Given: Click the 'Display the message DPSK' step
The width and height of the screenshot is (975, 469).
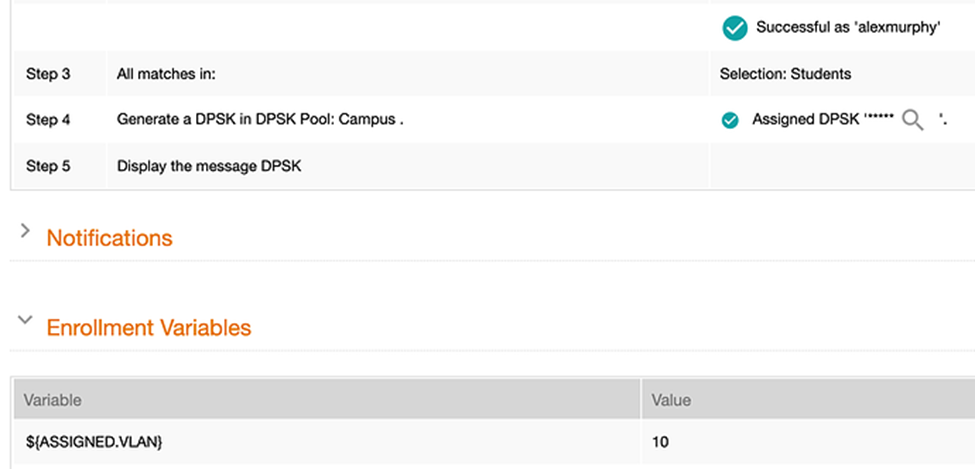Looking at the screenshot, I should pyautogui.click(x=208, y=166).
